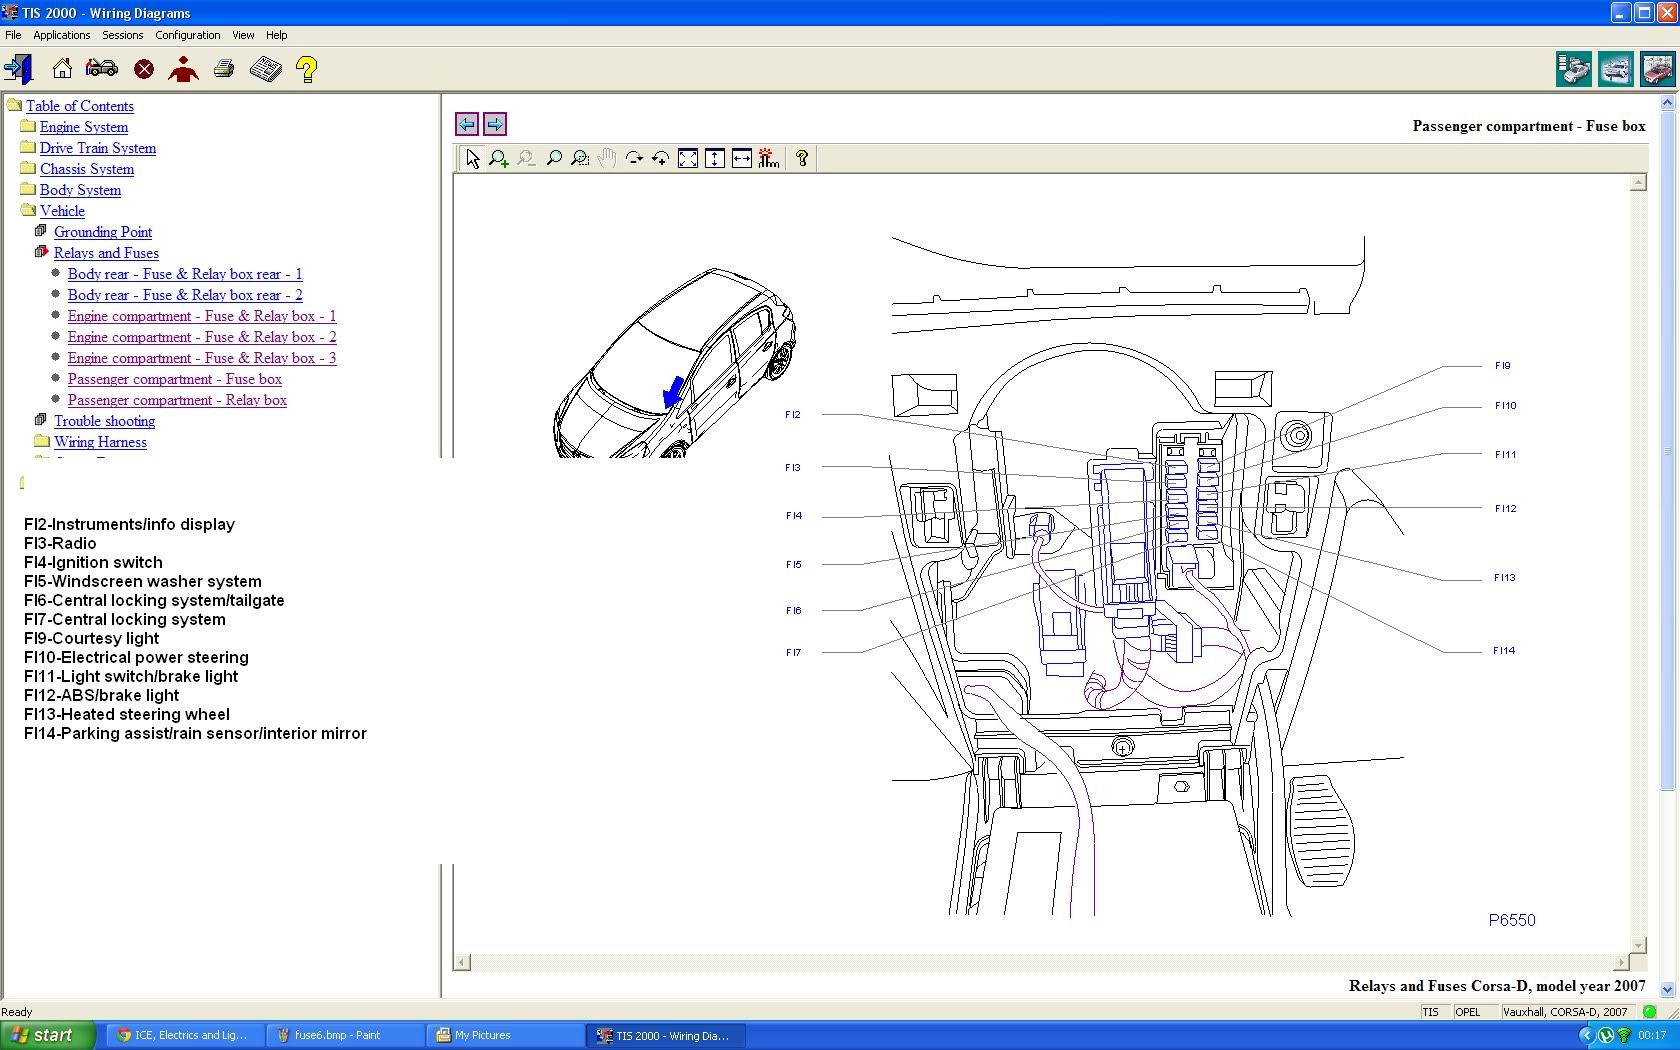Expand the Grounding Point book icon
Viewport: 1680px width, 1050px height.
pyautogui.click(x=41, y=231)
